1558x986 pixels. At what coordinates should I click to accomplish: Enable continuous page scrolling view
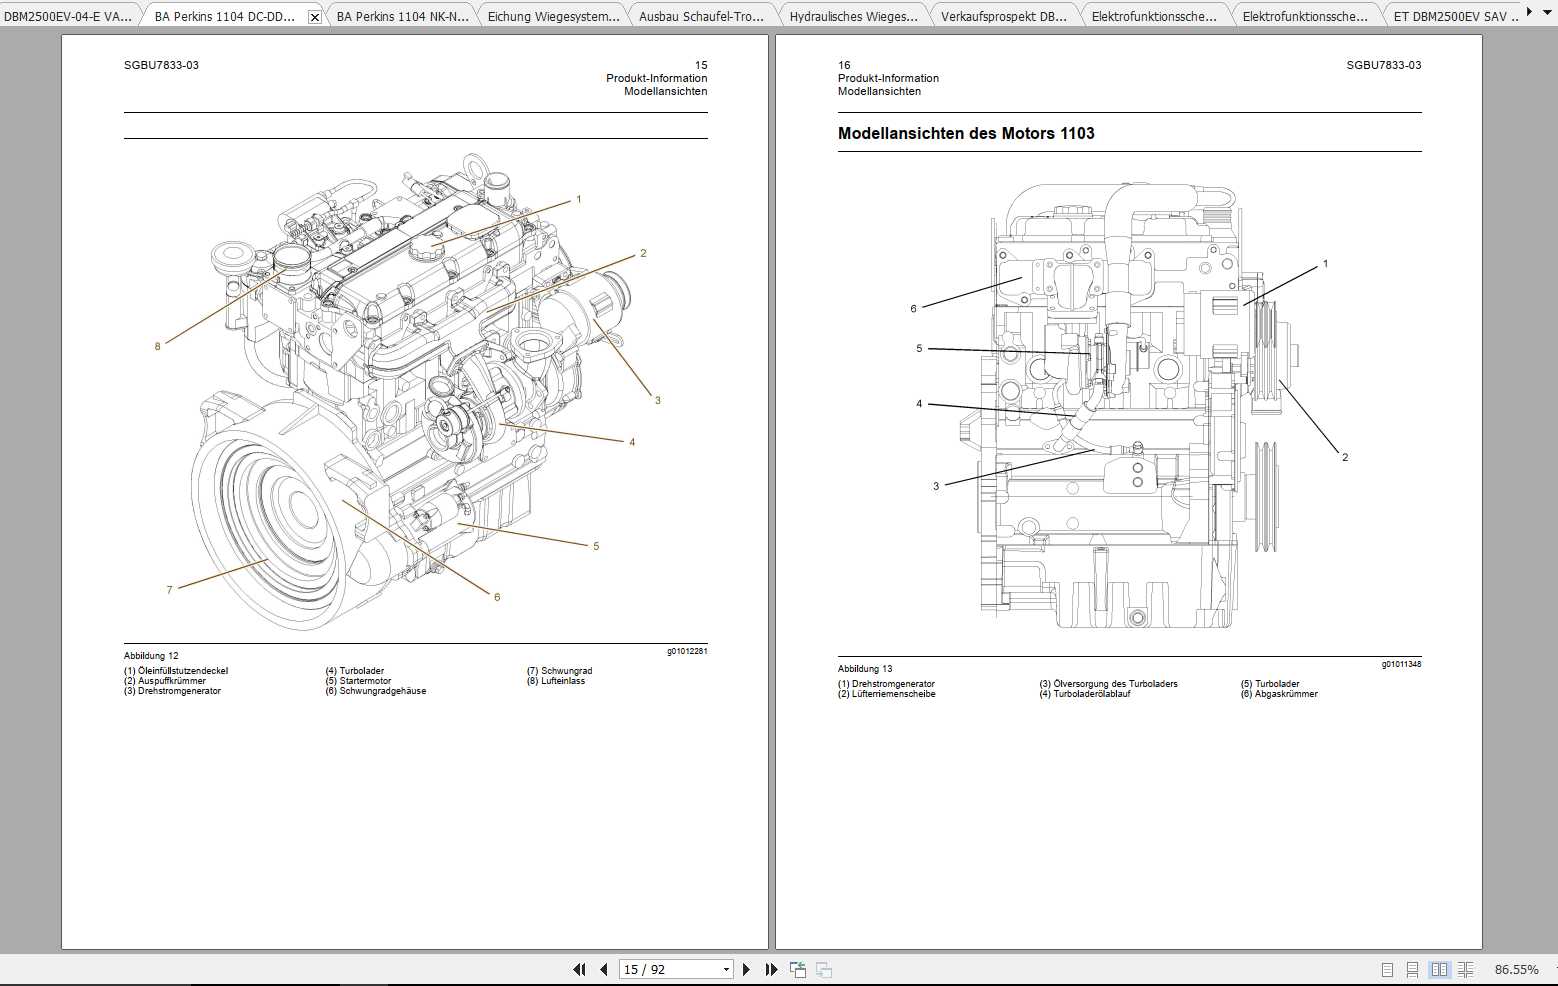[1412, 969]
